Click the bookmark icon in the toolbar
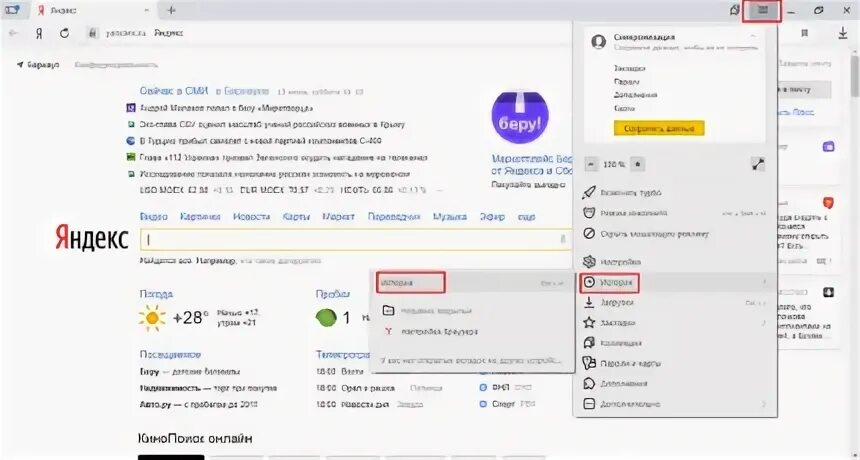The image size is (860, 460). (805, 33)
